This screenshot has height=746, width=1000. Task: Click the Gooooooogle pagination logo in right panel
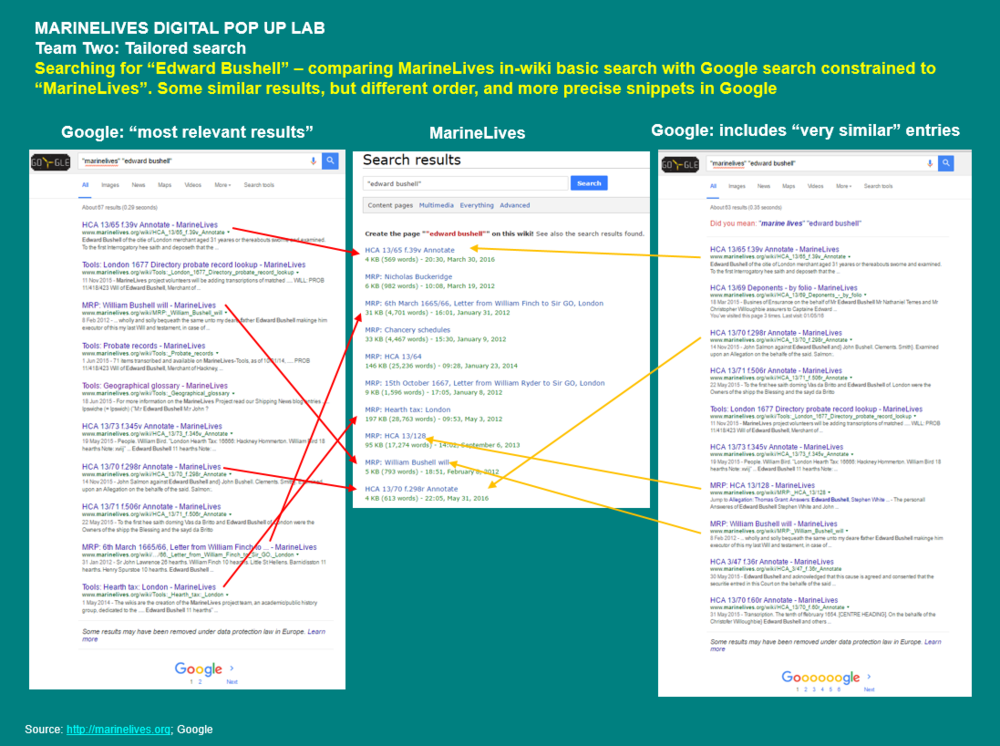coord(821,677)
